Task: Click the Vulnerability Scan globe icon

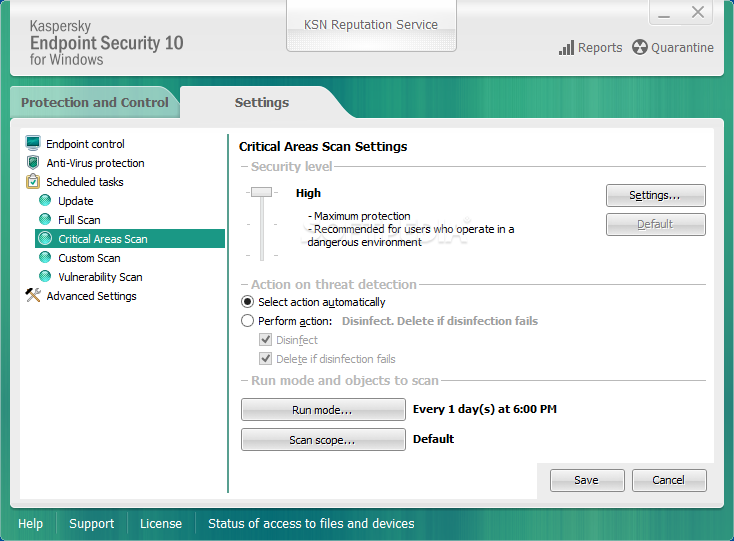Action: [x=45, y=277]
